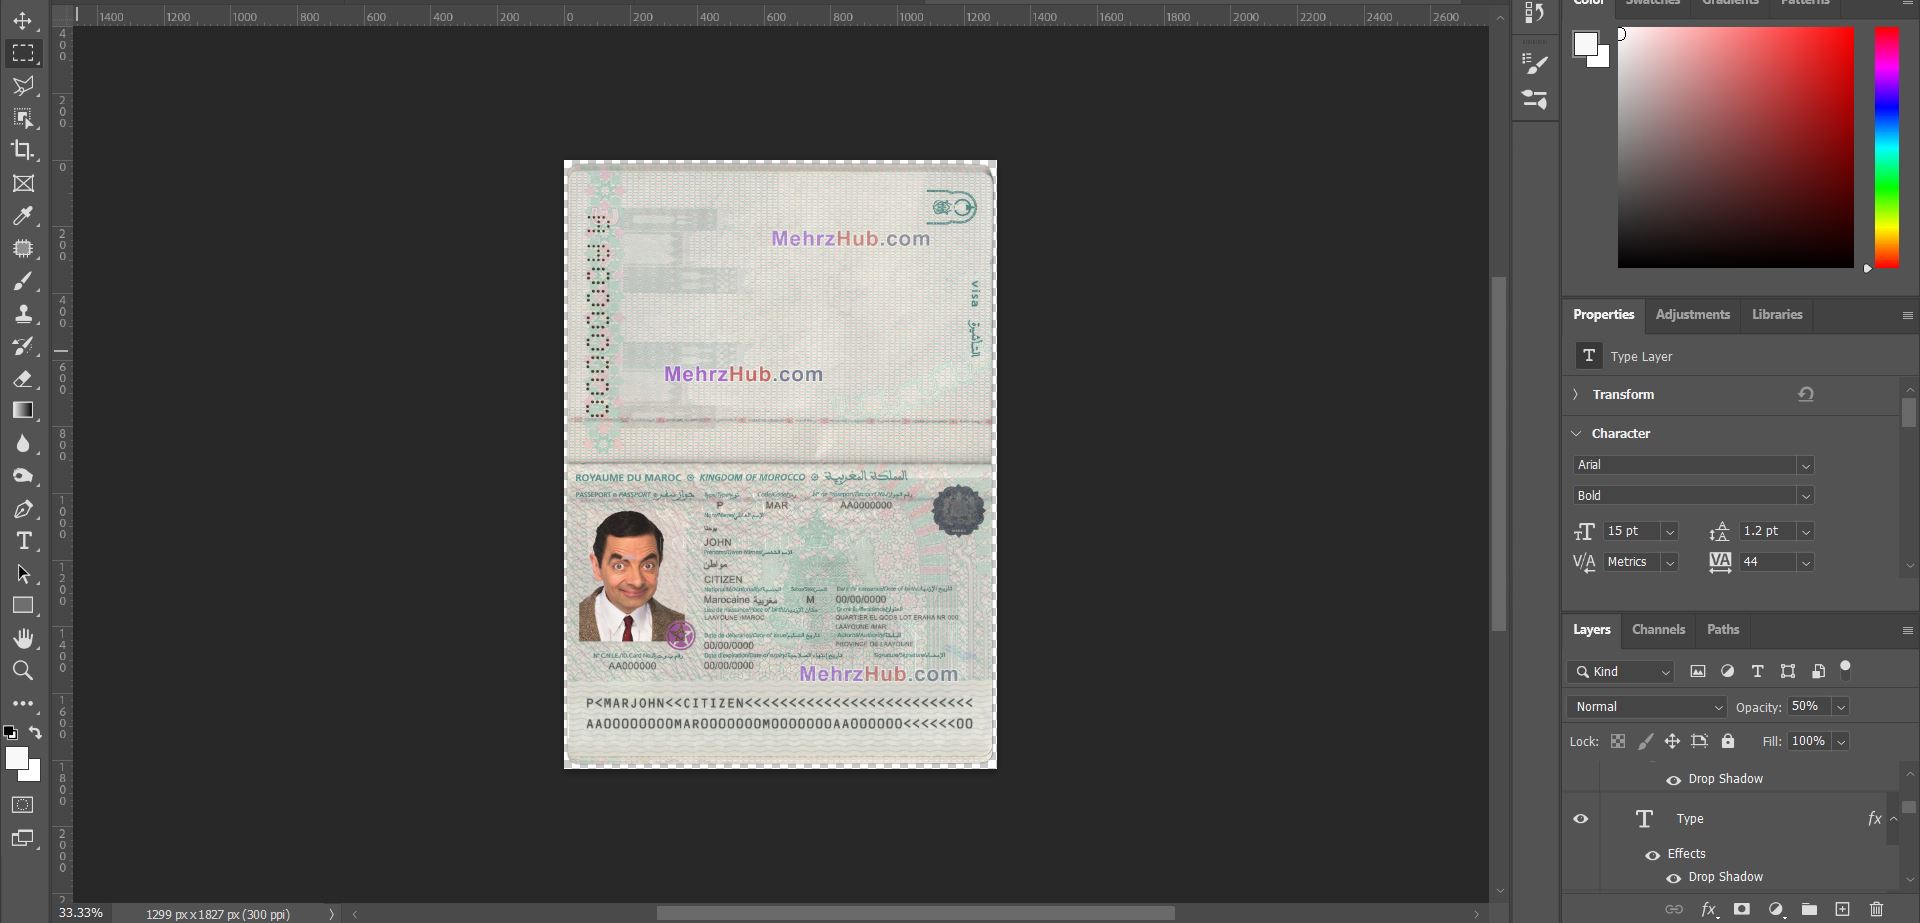Select the Polygonal Lasso tool
1920x923 pixels.
[x=23, y=86]
